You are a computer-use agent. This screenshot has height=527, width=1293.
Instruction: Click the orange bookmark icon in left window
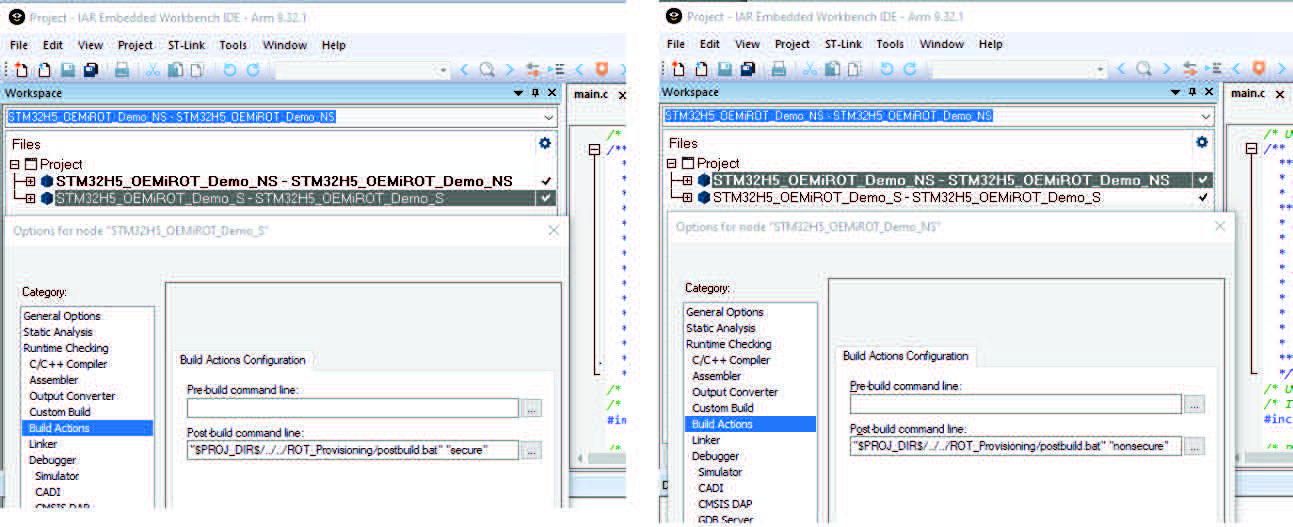pyautogui.click(x=601, y=70)
